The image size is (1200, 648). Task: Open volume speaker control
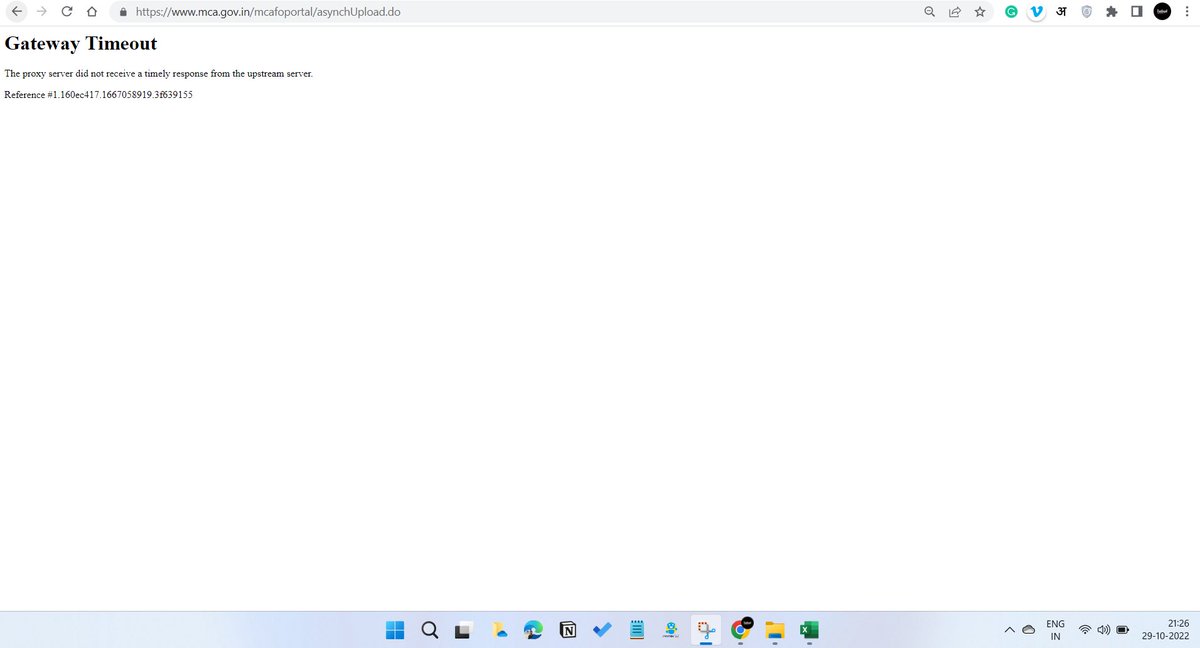point(1103,630)
